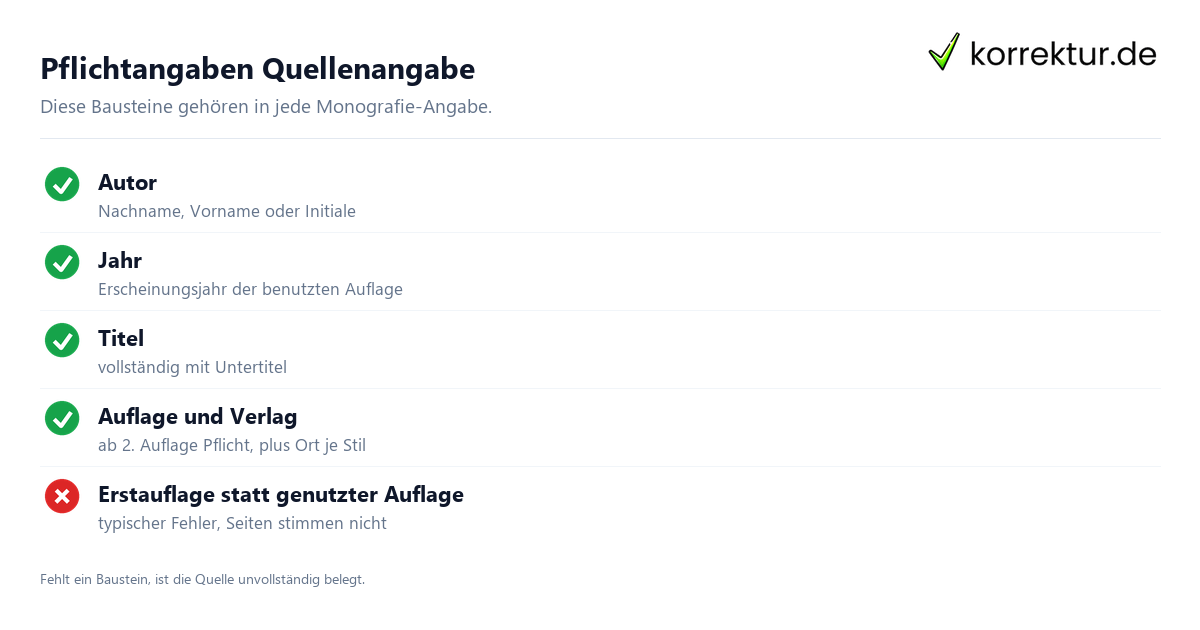The width and height of the screenshot is (1200, 630).
Task: Click description Nachname, Vorname oder Initiale
Action: (x=227, y=211)
